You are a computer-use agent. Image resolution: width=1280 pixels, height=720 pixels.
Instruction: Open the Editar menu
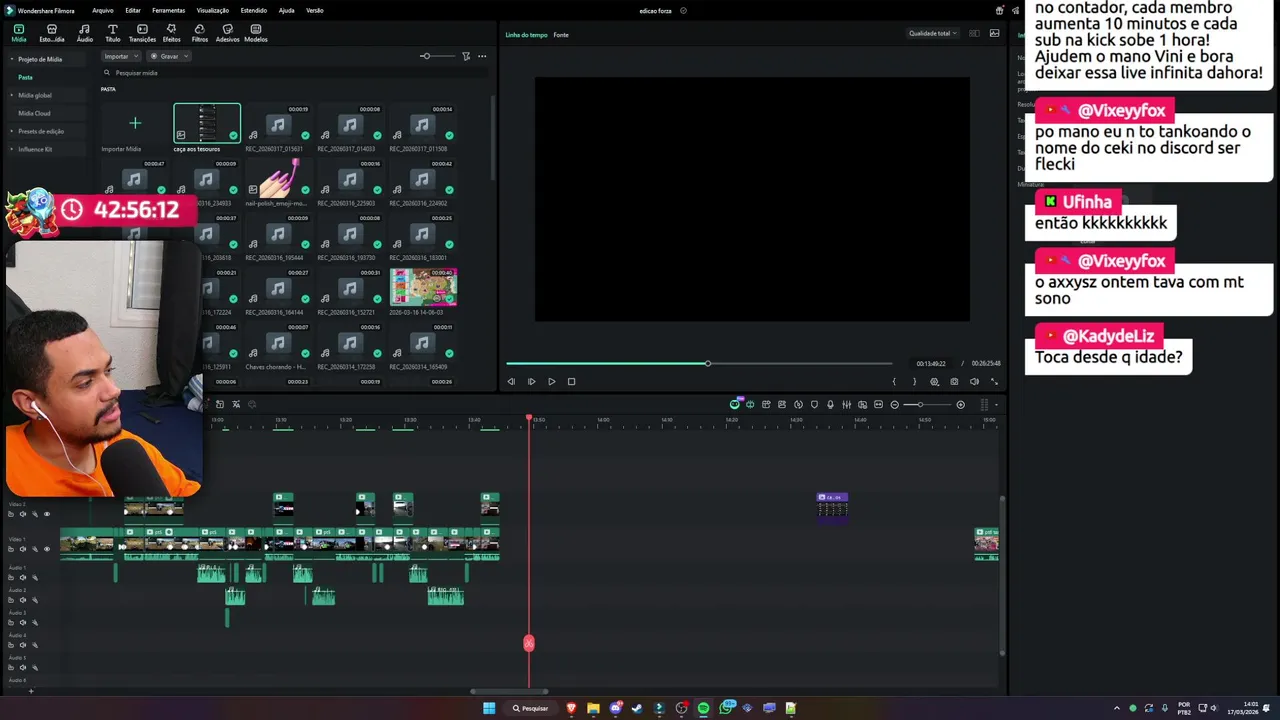pyautogui.click(x=133, y=10)
